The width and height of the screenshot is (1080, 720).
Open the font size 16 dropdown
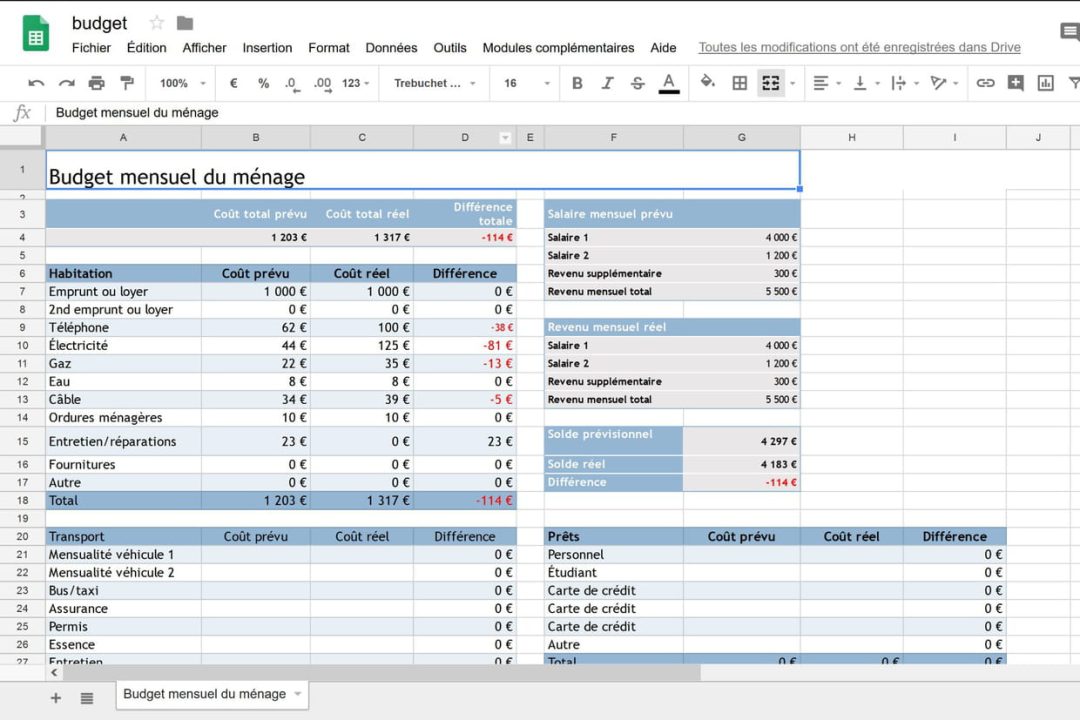pyautogui.click(x=526, y=83)
